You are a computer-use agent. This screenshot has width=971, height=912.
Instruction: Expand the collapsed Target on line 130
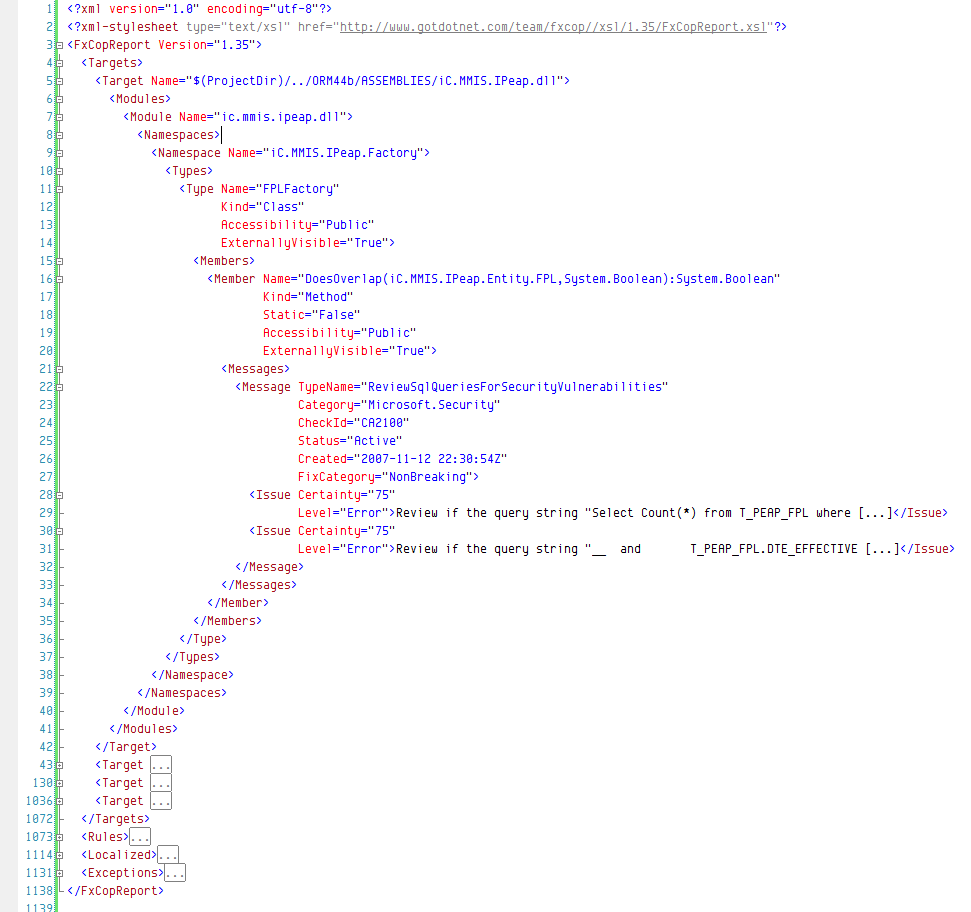(59, 783)
